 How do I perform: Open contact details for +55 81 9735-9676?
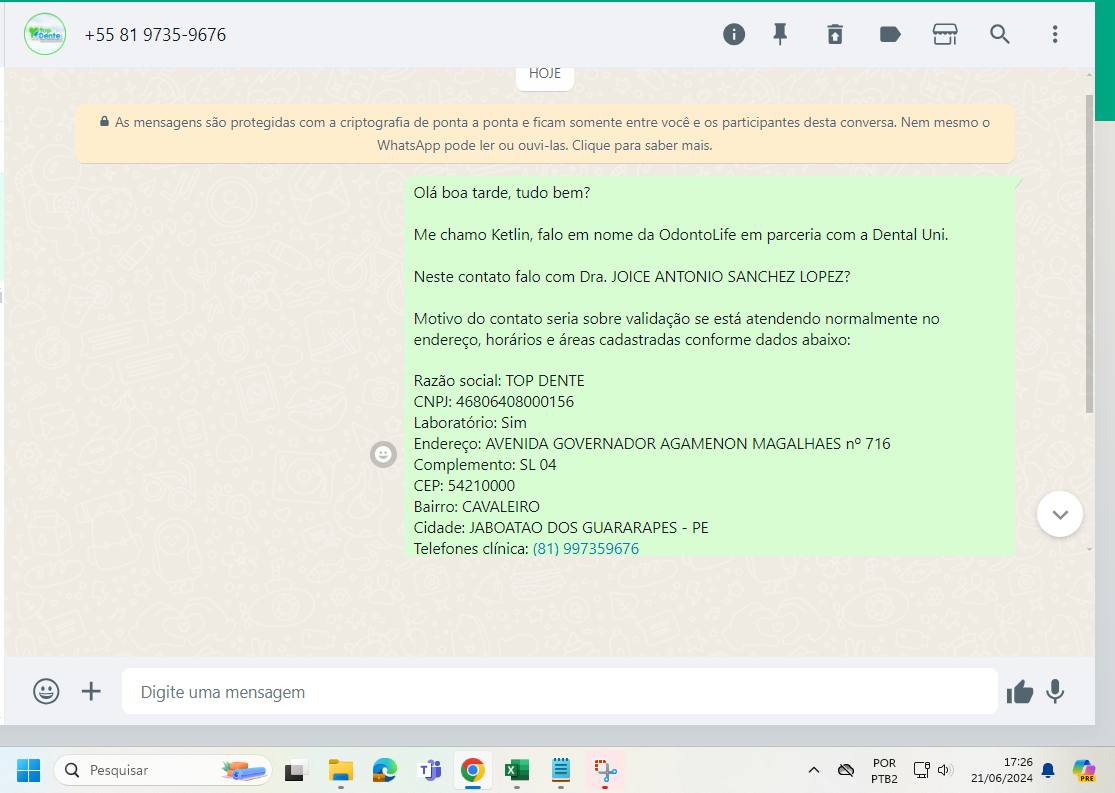155,35
